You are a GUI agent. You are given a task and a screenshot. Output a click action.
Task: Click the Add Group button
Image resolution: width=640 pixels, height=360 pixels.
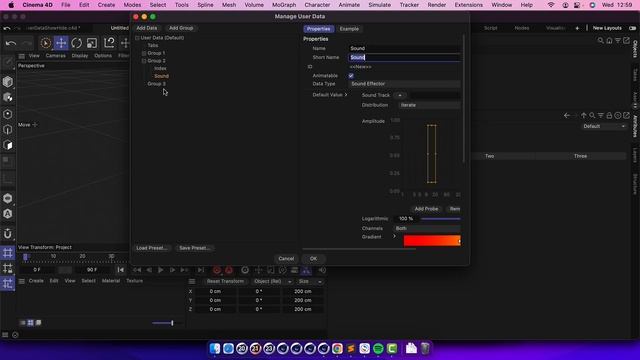181,28
